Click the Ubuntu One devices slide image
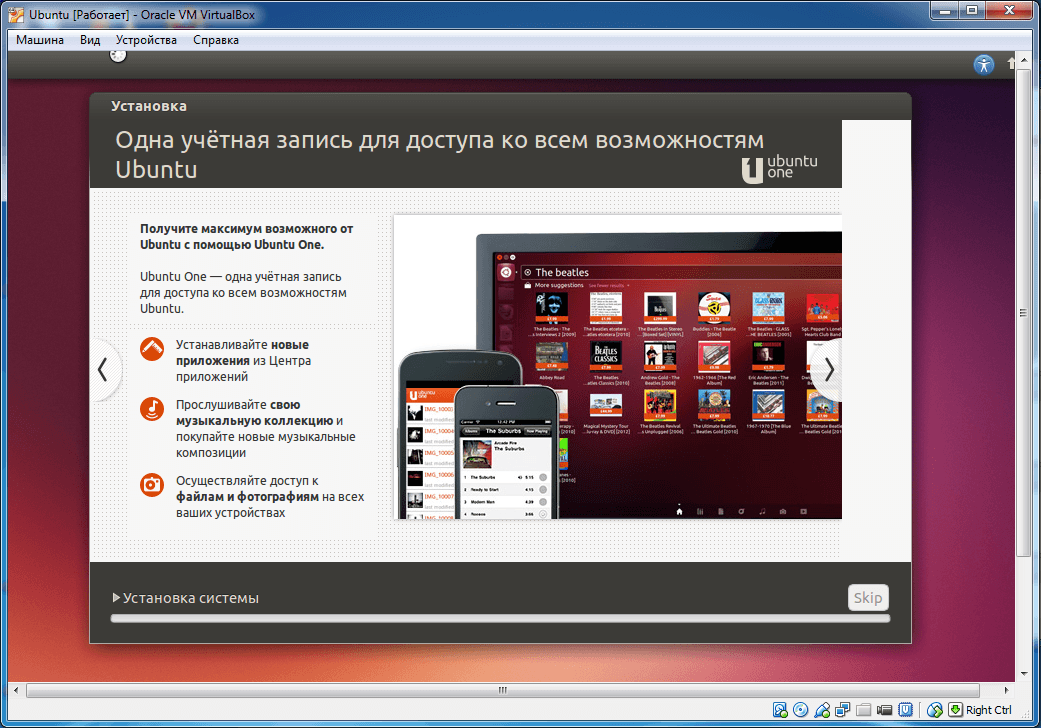Image resolution: width=1041 pixels, height=728 pixels. [x=618, y=367]
